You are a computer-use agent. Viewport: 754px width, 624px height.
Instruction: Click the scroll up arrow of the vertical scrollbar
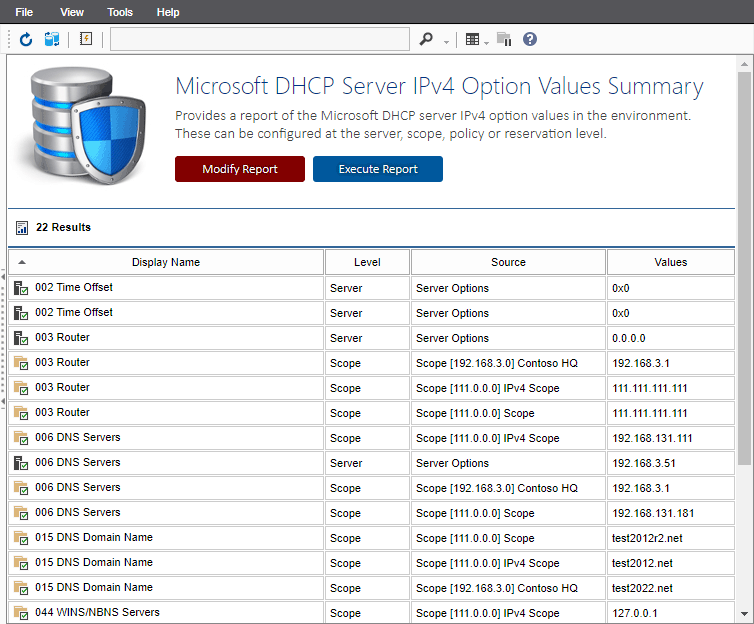point(744,63)
